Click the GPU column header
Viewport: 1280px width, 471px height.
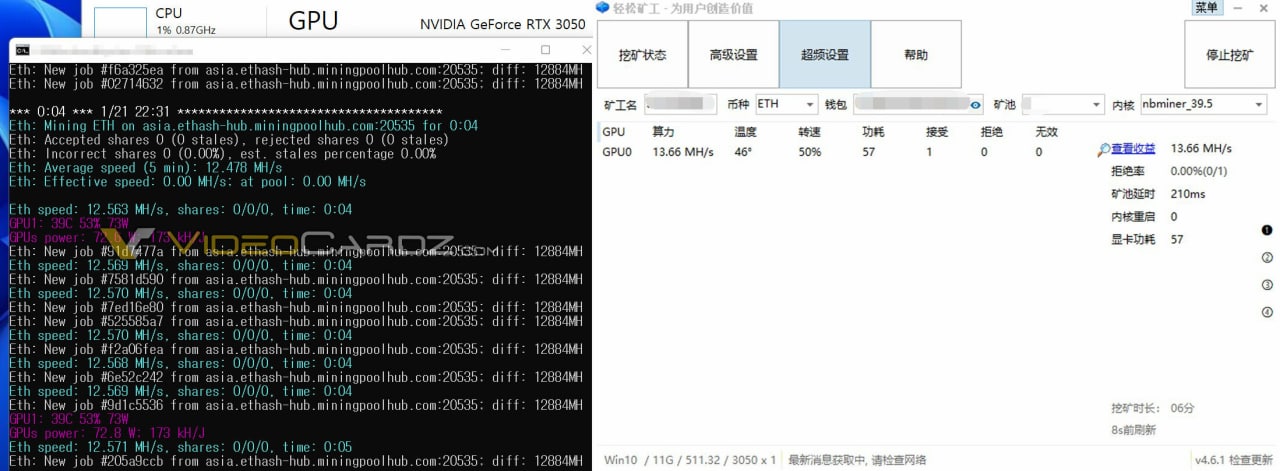click(x=613, y=132)
